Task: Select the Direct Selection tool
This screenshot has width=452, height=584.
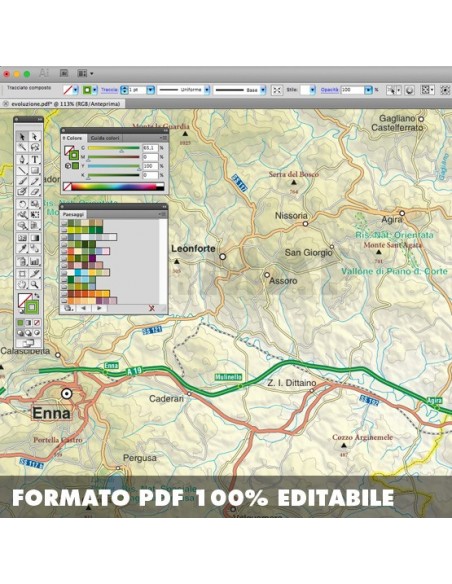Action: coord(35,137)
